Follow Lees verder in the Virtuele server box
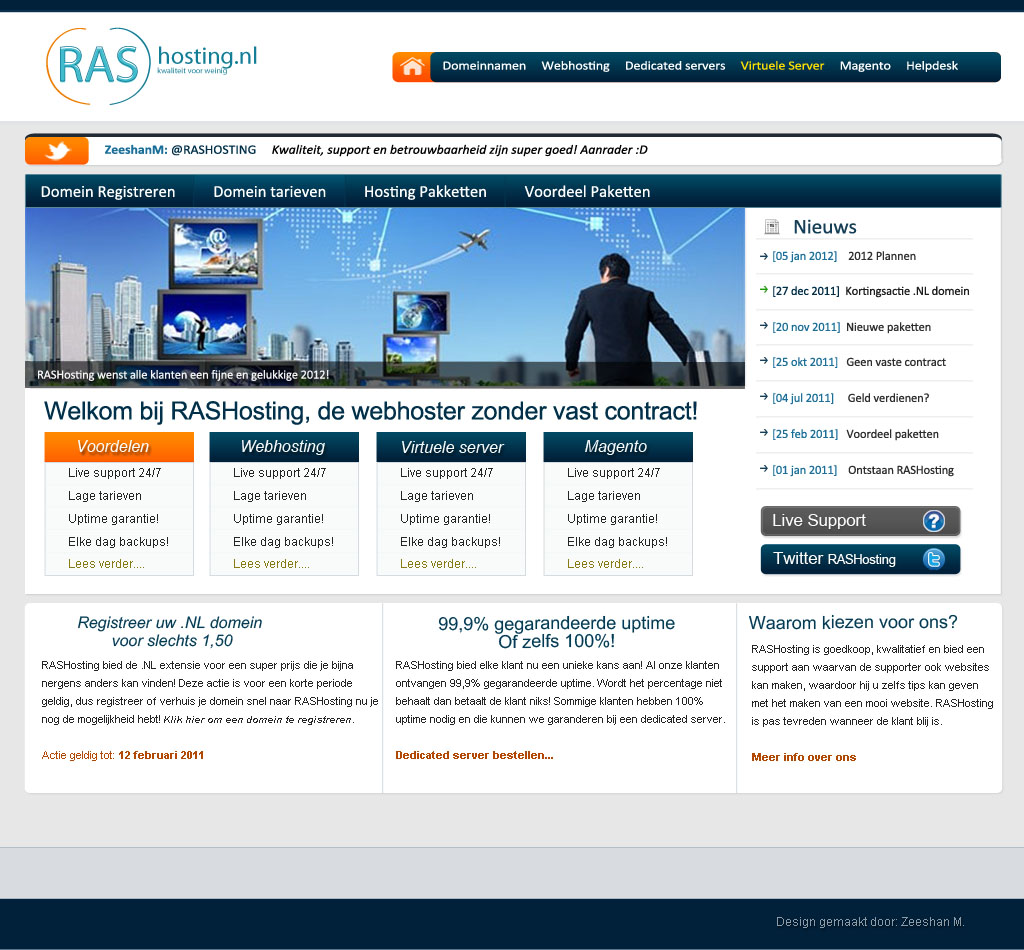The image size is (1024, 950). (x=438, y=564)
